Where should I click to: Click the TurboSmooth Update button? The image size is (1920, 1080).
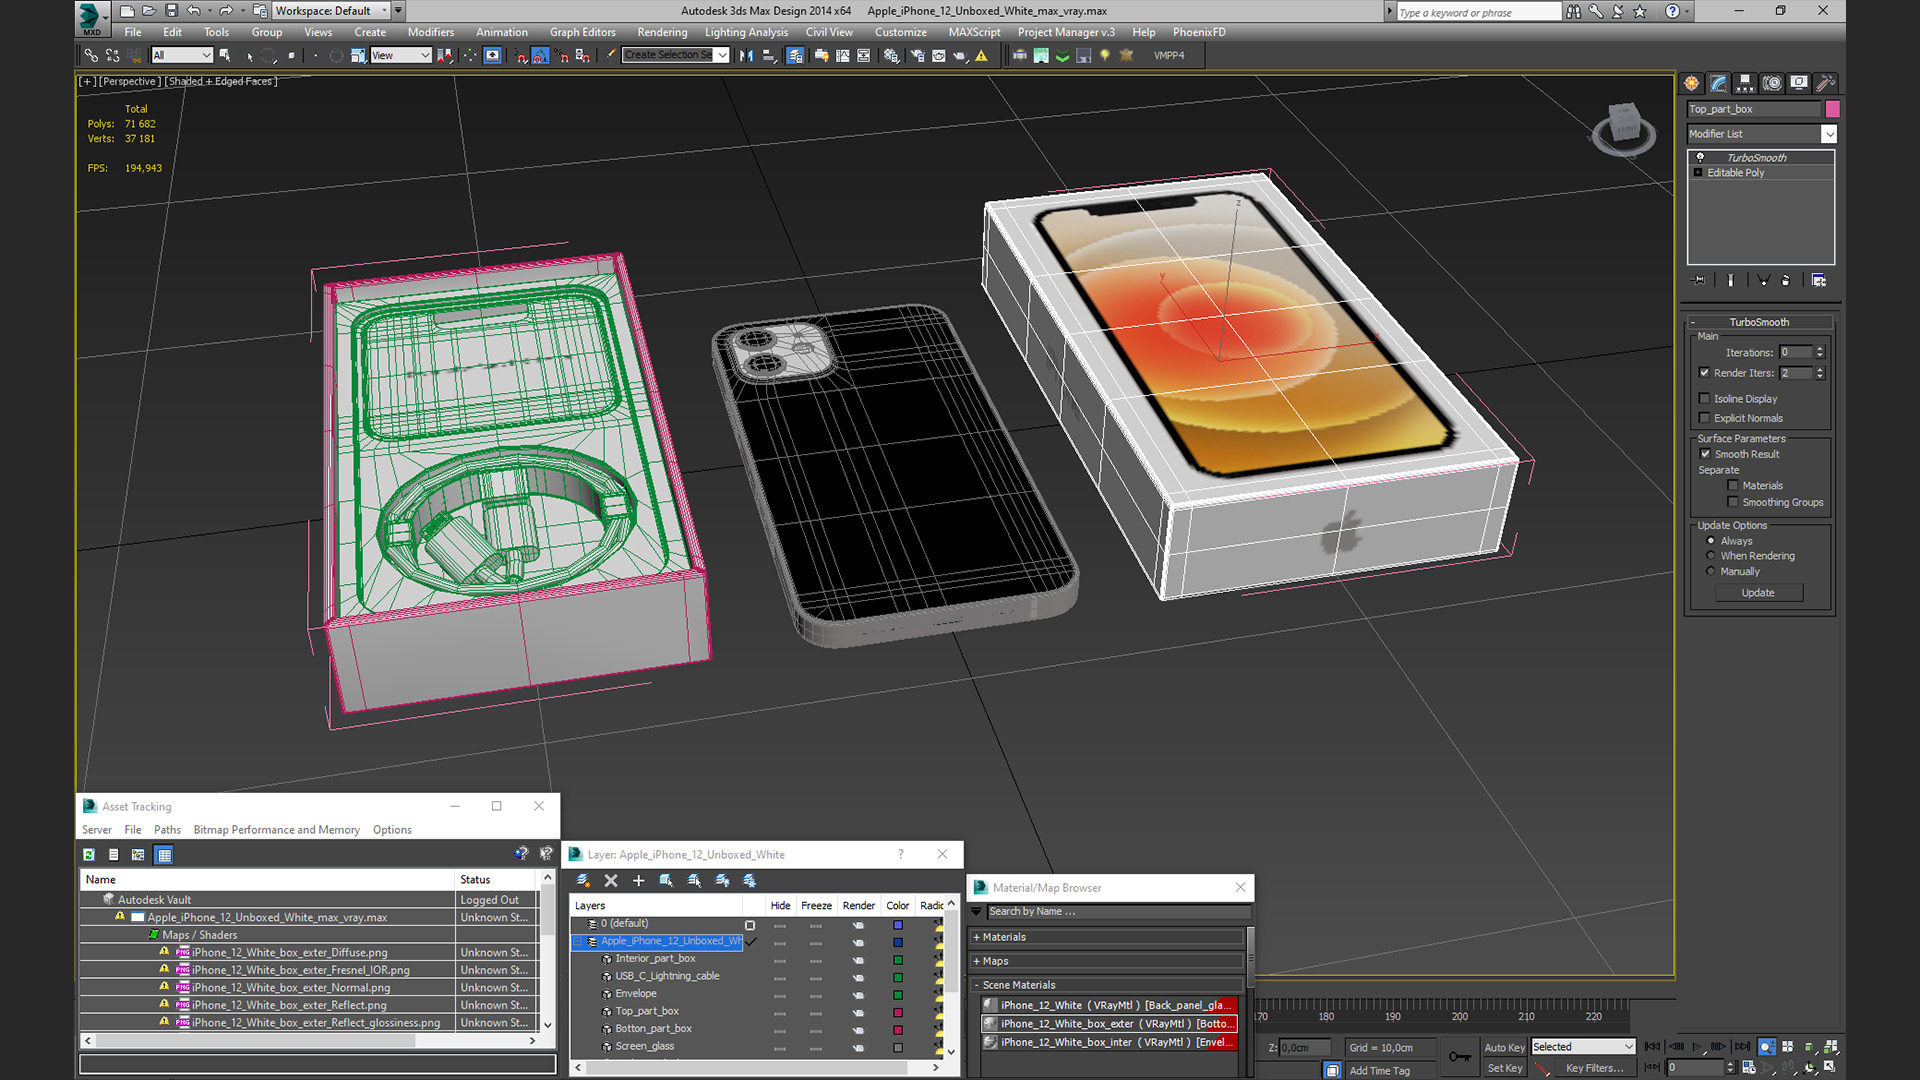[1758, 593]
